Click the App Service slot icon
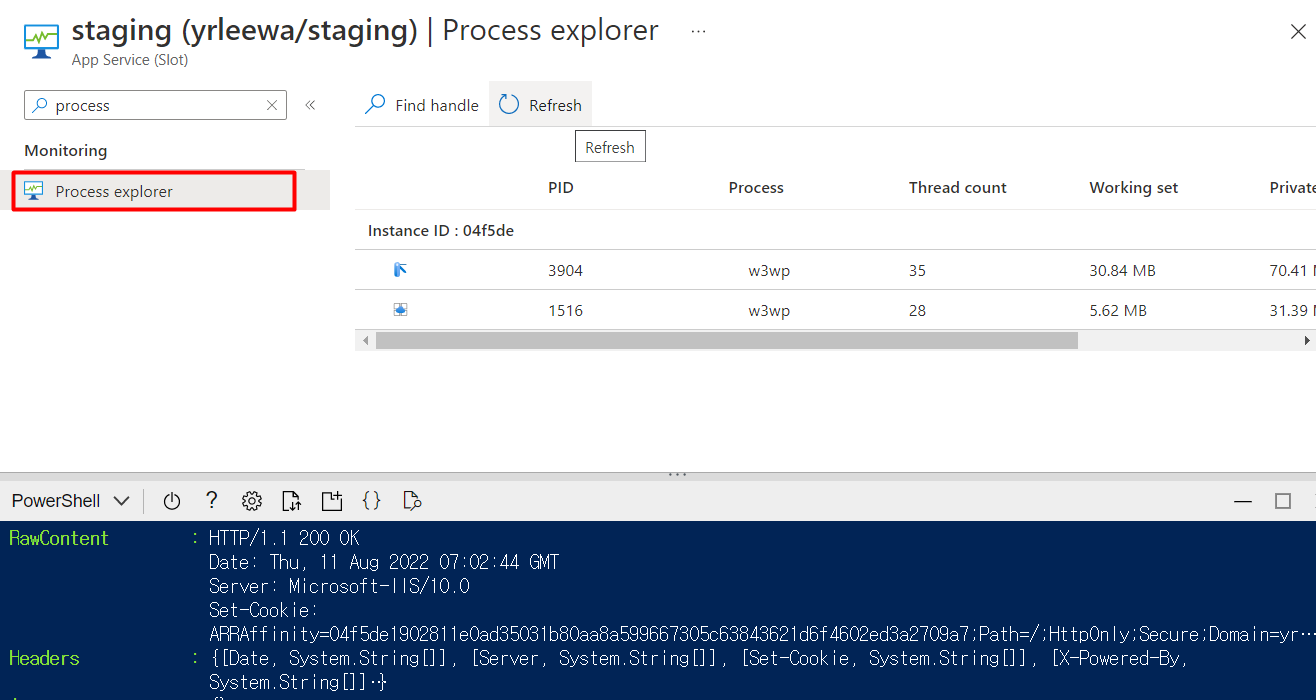Screen dimensions: 1316x700 [x=42, y=43]
